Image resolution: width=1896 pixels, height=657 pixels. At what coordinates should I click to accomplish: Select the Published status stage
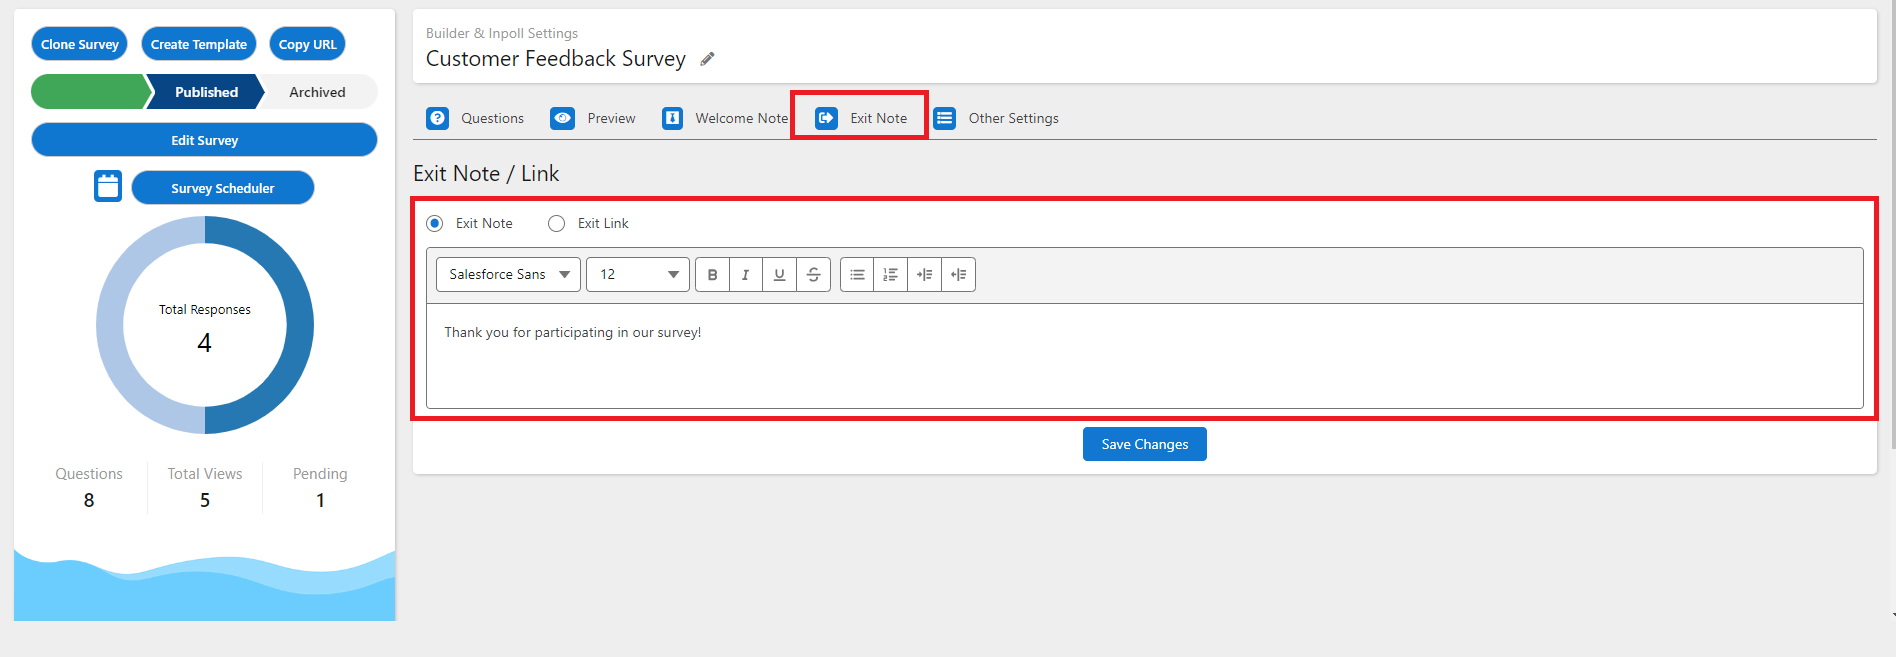(x=206, y=92)
